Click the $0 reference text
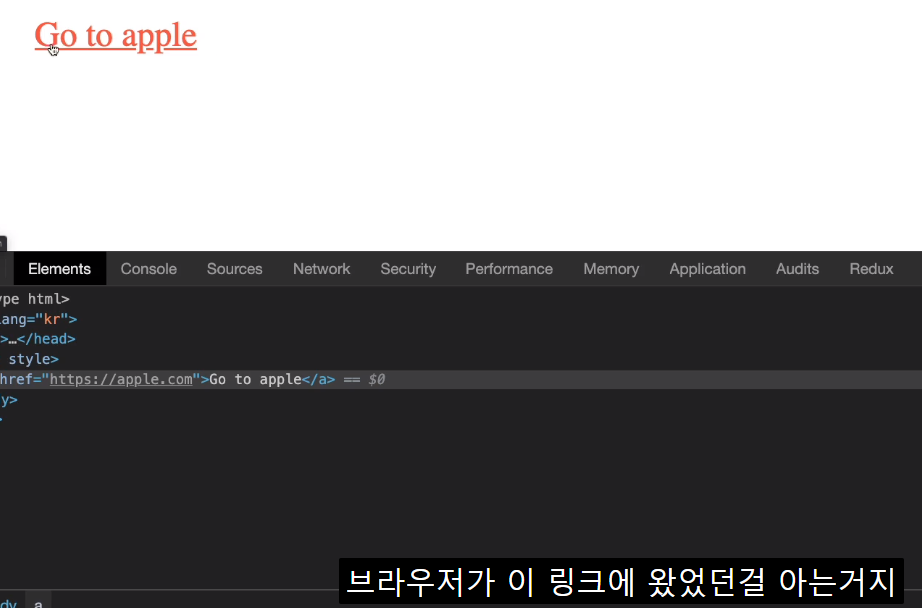 tap(377, 379)
